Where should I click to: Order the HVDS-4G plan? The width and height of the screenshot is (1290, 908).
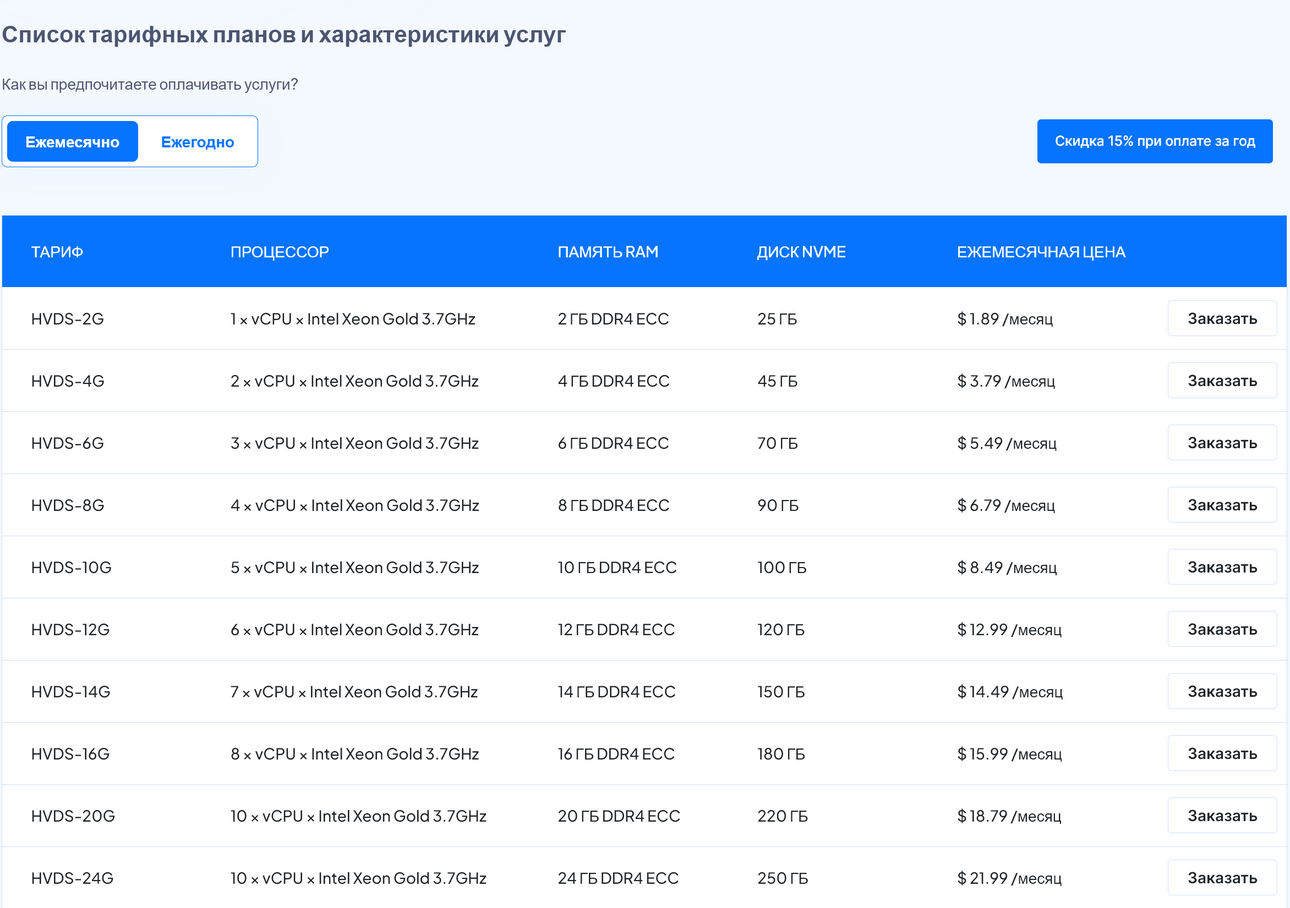pyautogui.click(x=1222, y=381)
